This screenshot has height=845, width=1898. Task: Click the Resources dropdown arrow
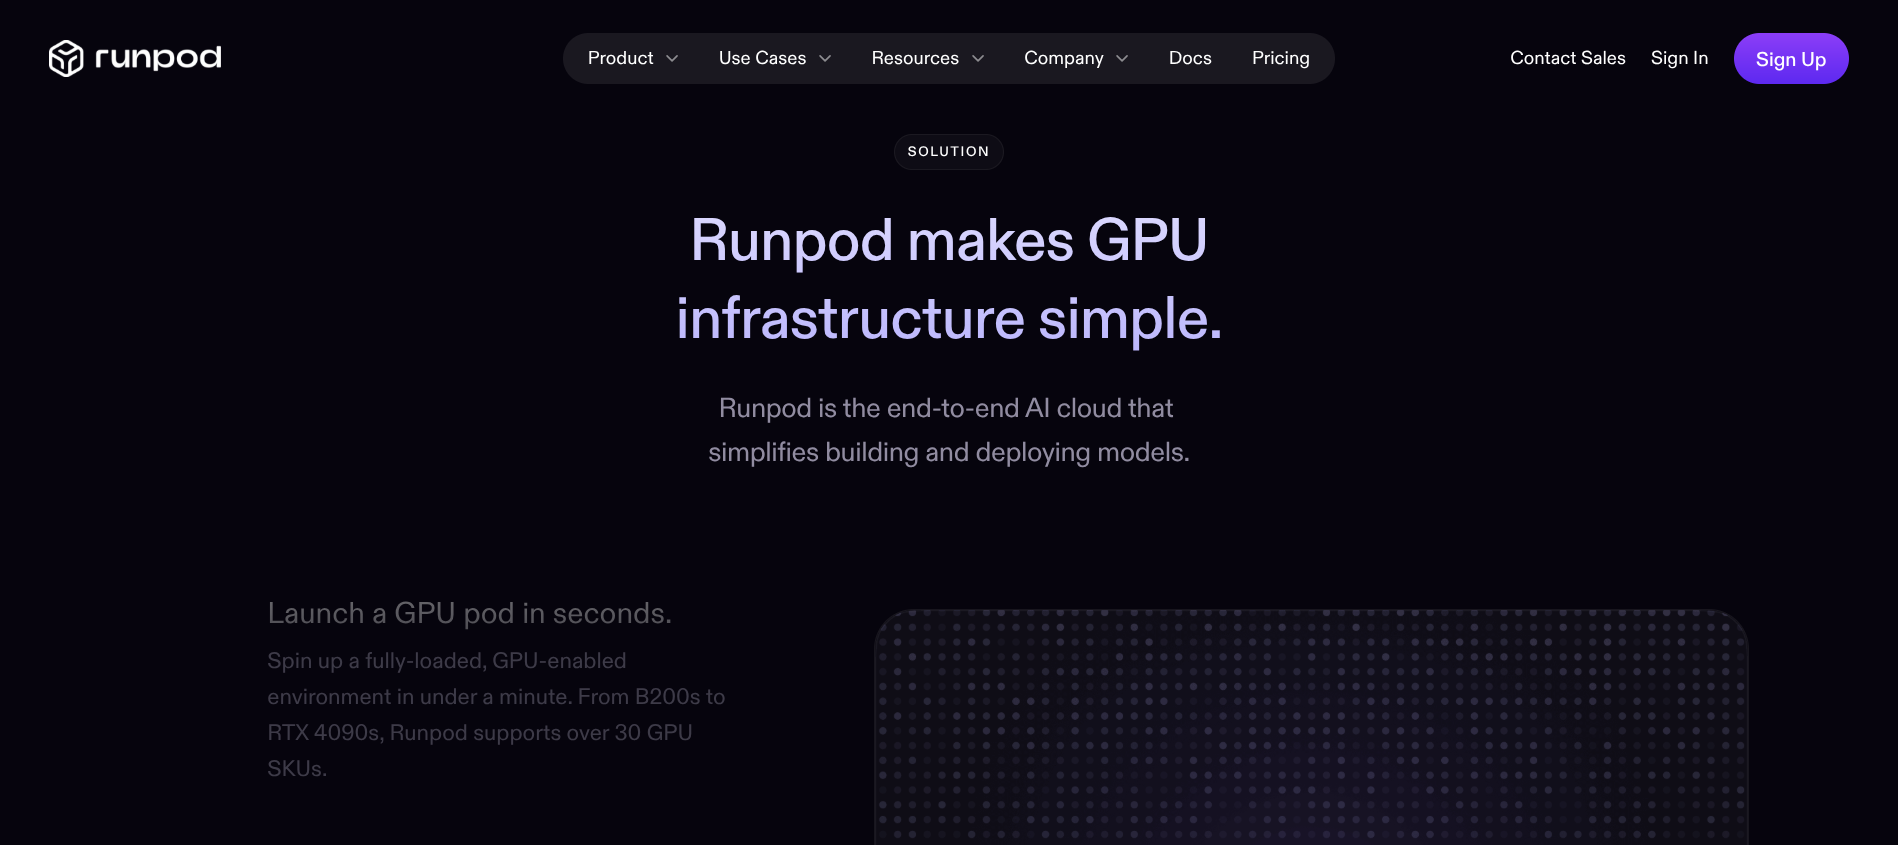point(978,59)
